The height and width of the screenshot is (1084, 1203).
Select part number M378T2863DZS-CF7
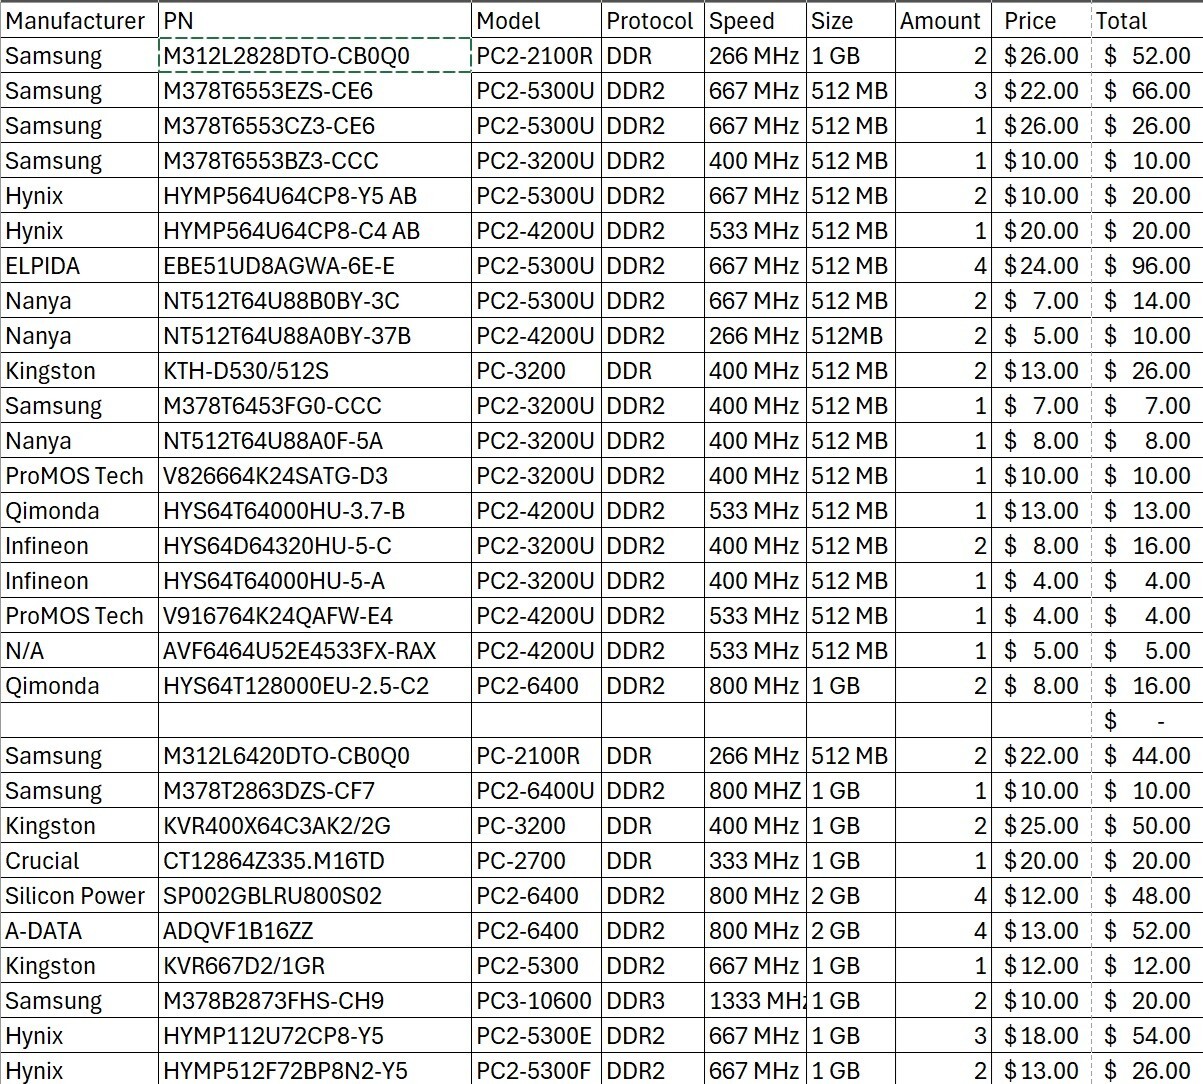(315, 791)
